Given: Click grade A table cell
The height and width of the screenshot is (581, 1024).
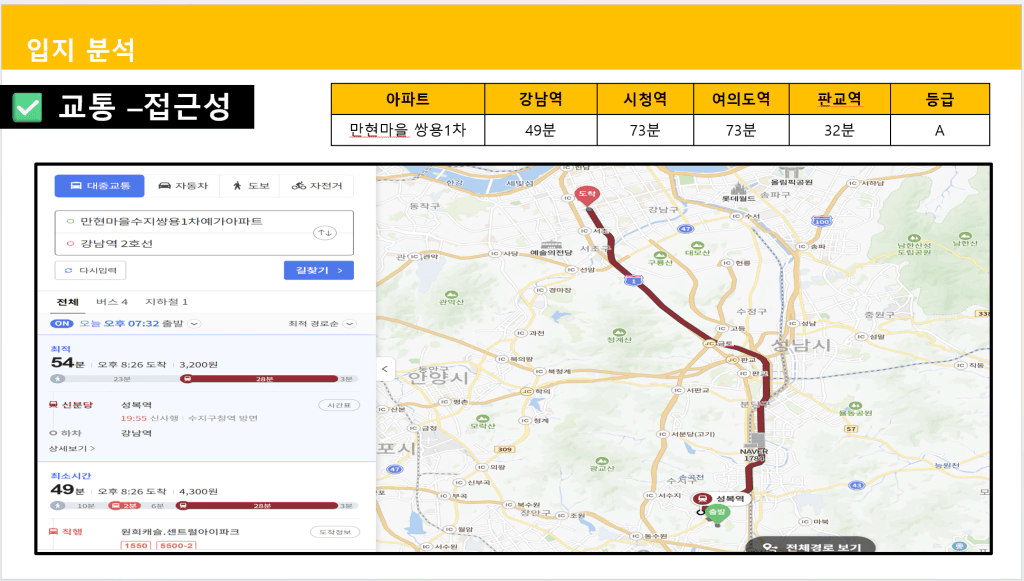Looking at the screenshot, I should (940, 130).
